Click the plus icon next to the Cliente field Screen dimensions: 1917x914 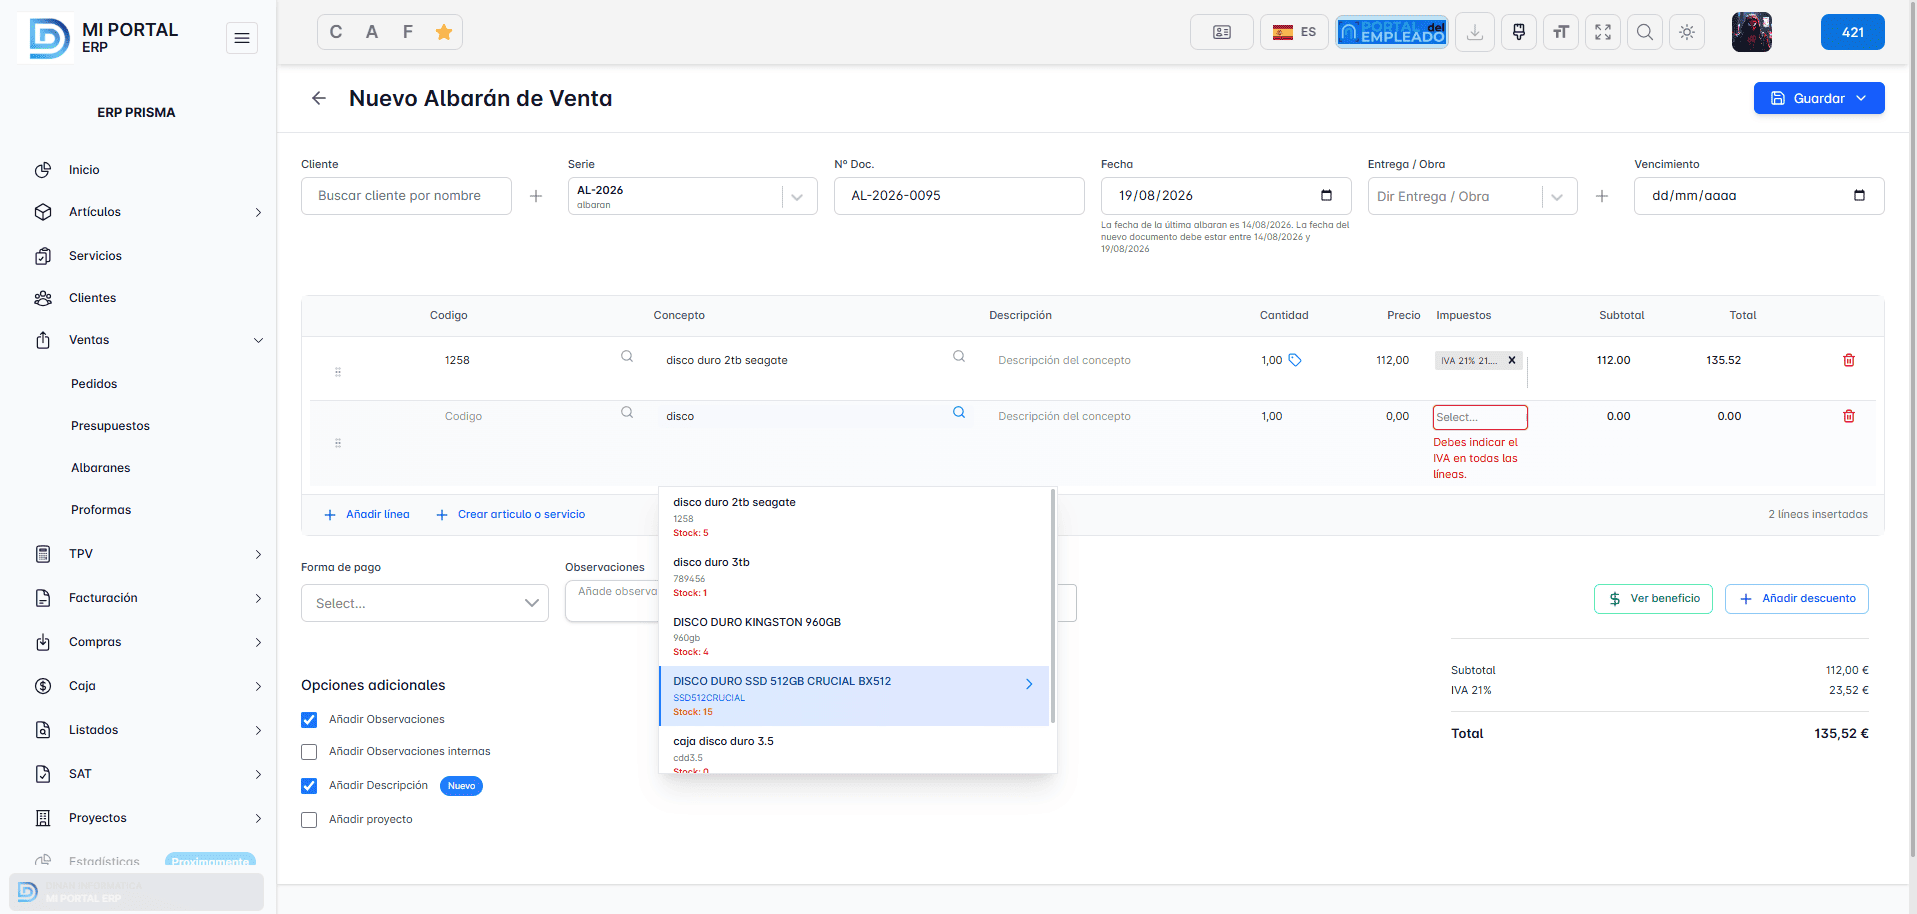tap(536, 196)
